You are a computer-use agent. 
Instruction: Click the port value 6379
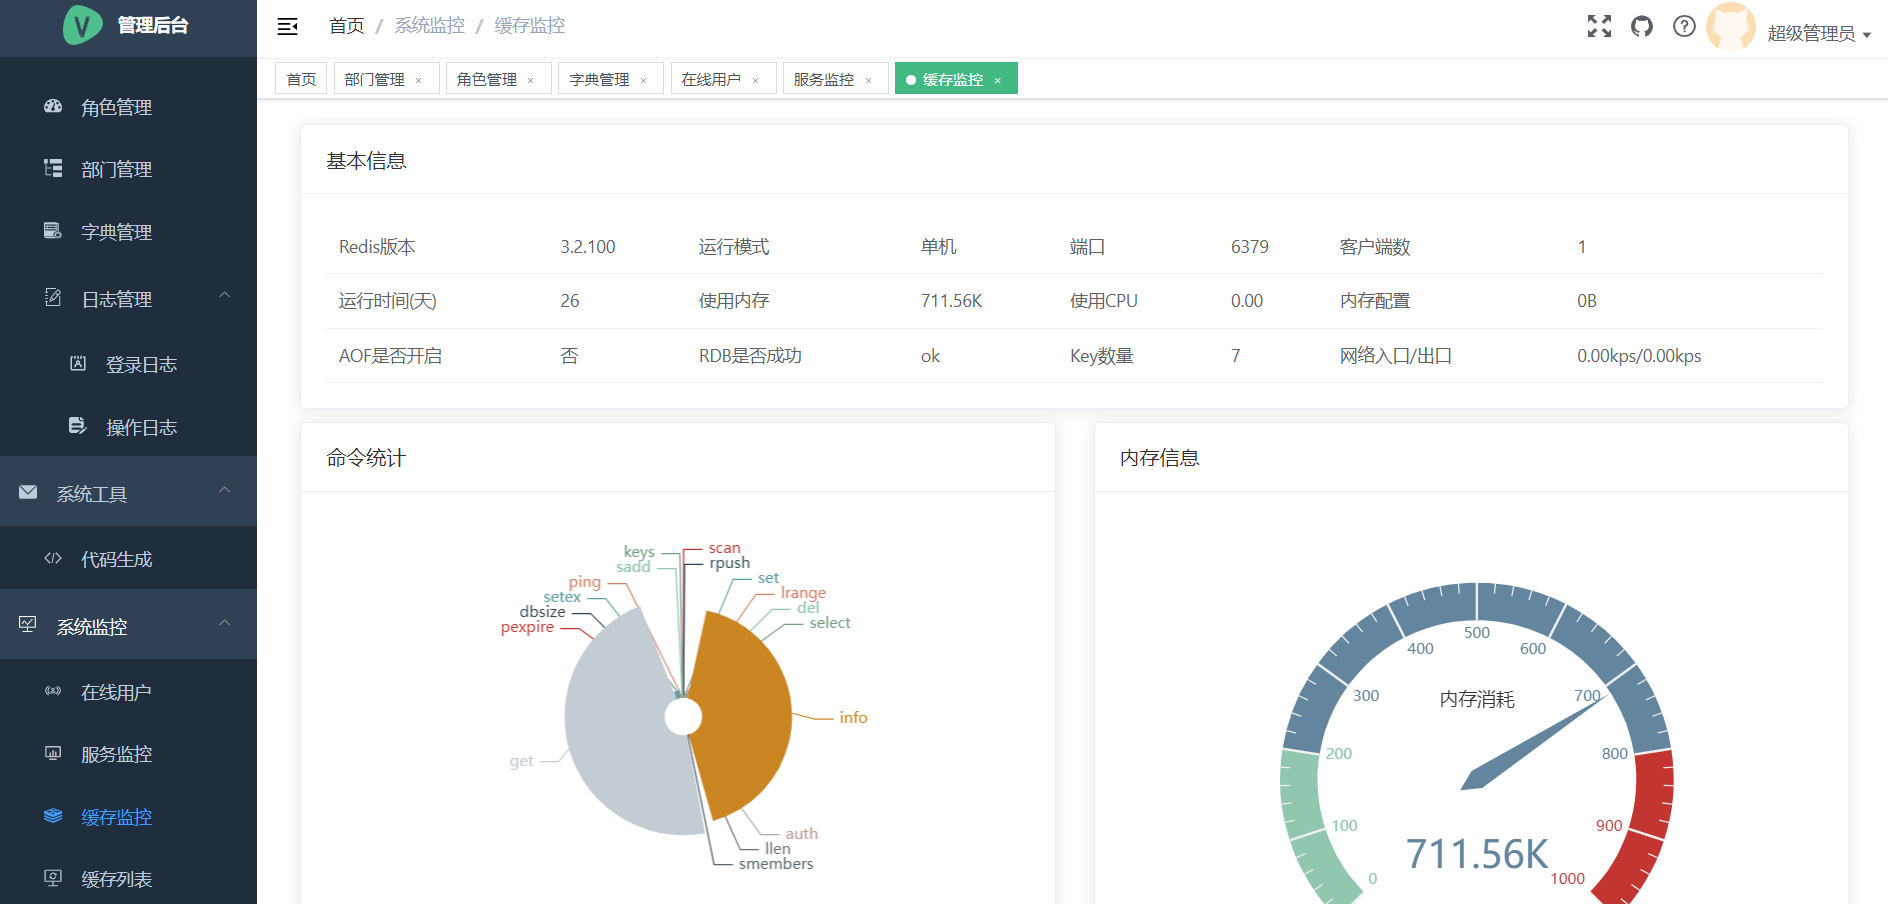click(1250, 247)
